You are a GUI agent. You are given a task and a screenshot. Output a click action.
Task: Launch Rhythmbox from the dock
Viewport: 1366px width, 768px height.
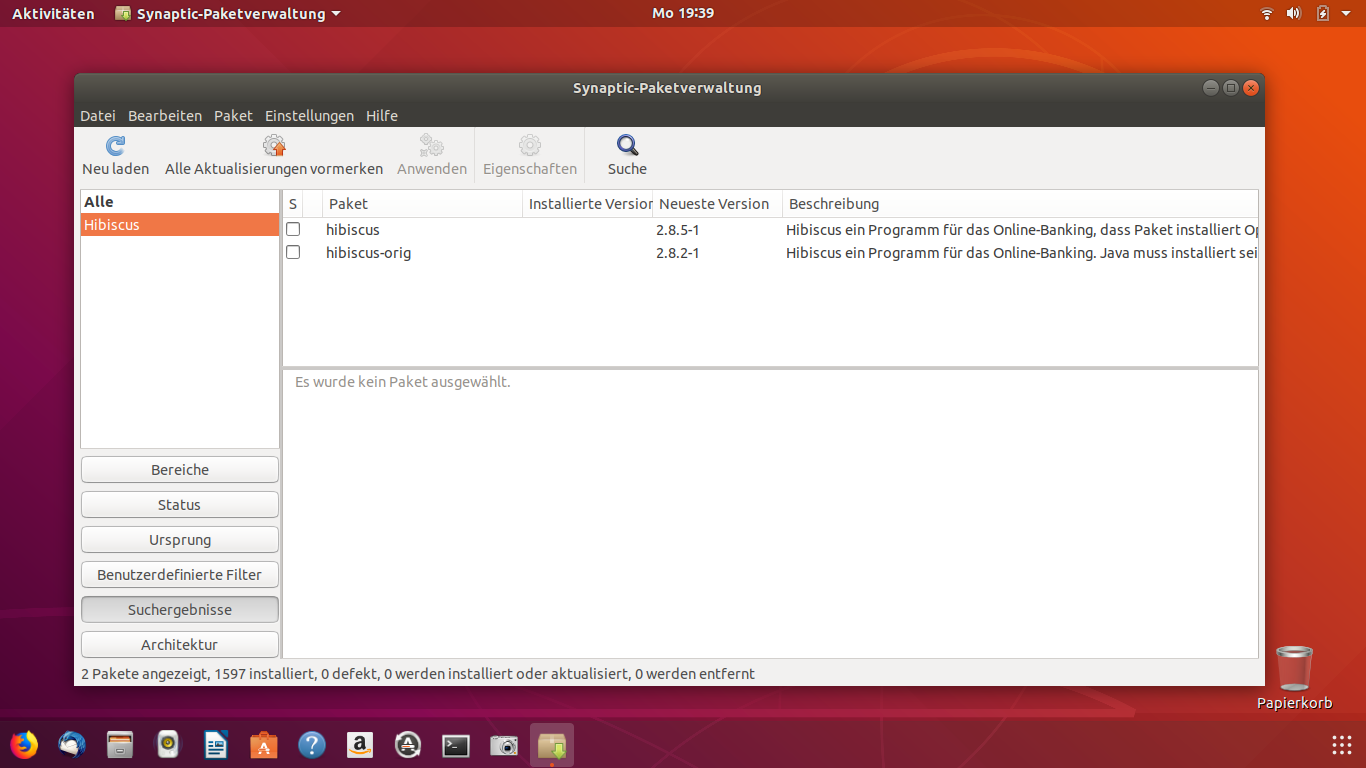click(x=168, y=745)
